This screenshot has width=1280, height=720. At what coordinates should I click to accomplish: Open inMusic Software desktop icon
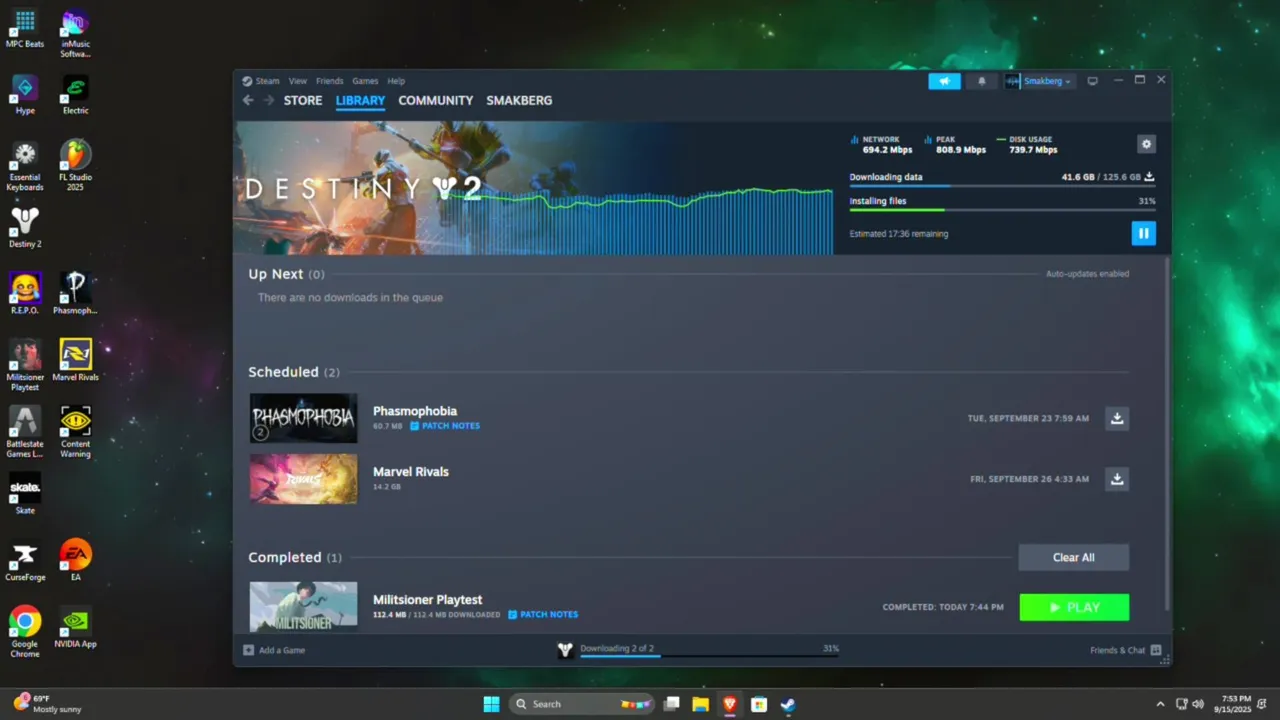click(75, 33)
